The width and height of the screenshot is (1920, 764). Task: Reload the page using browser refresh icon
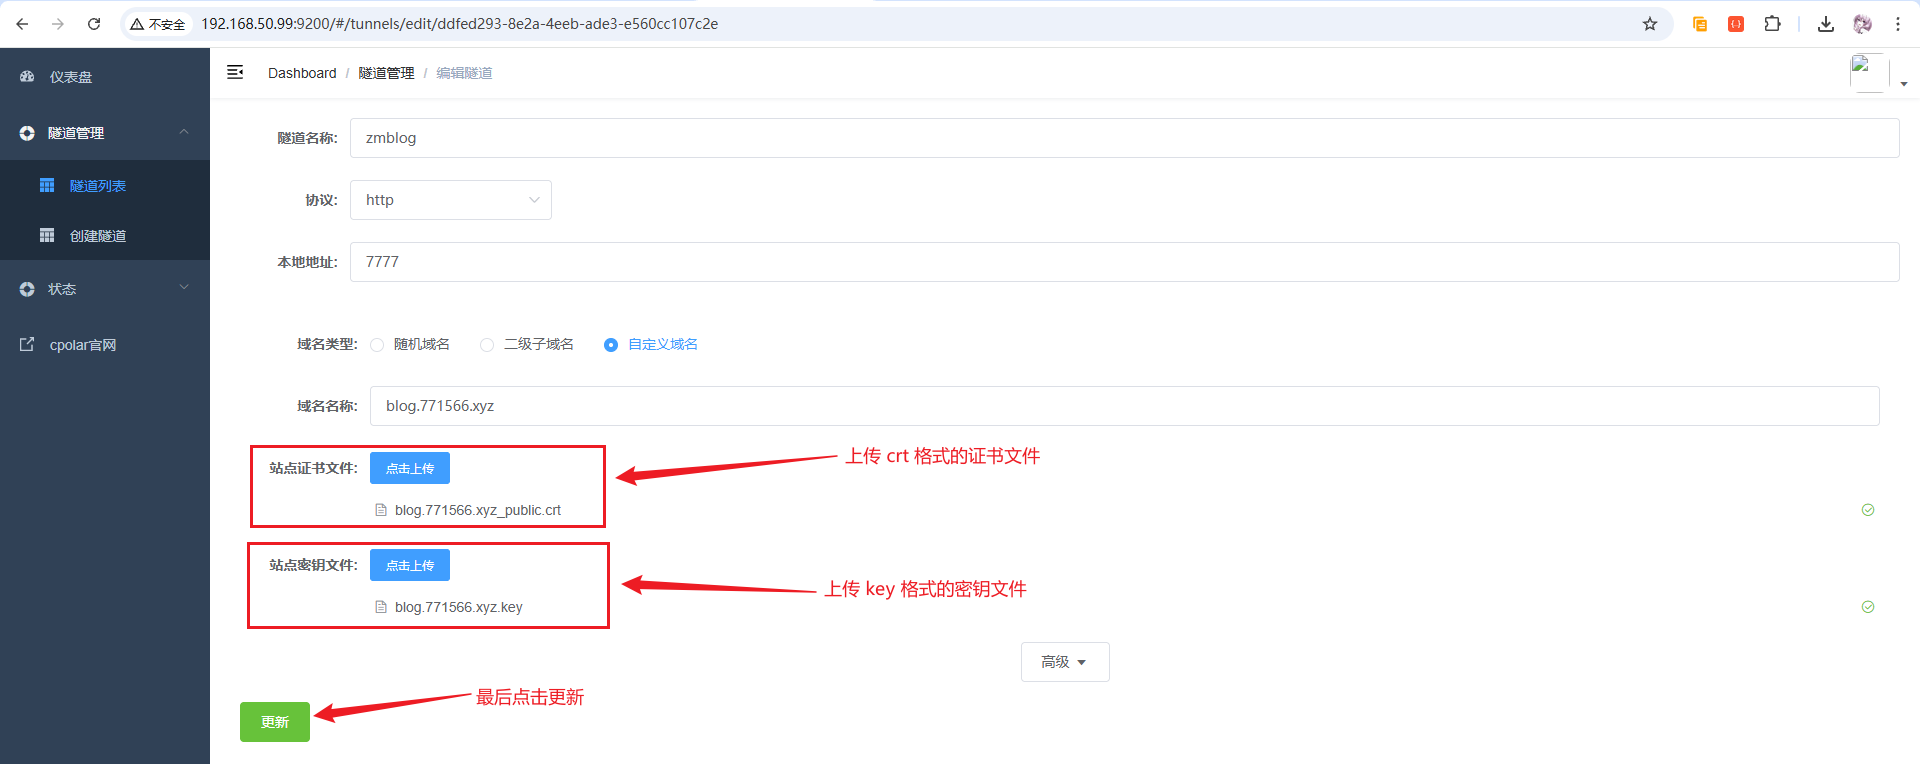click(x=94, y=24)
